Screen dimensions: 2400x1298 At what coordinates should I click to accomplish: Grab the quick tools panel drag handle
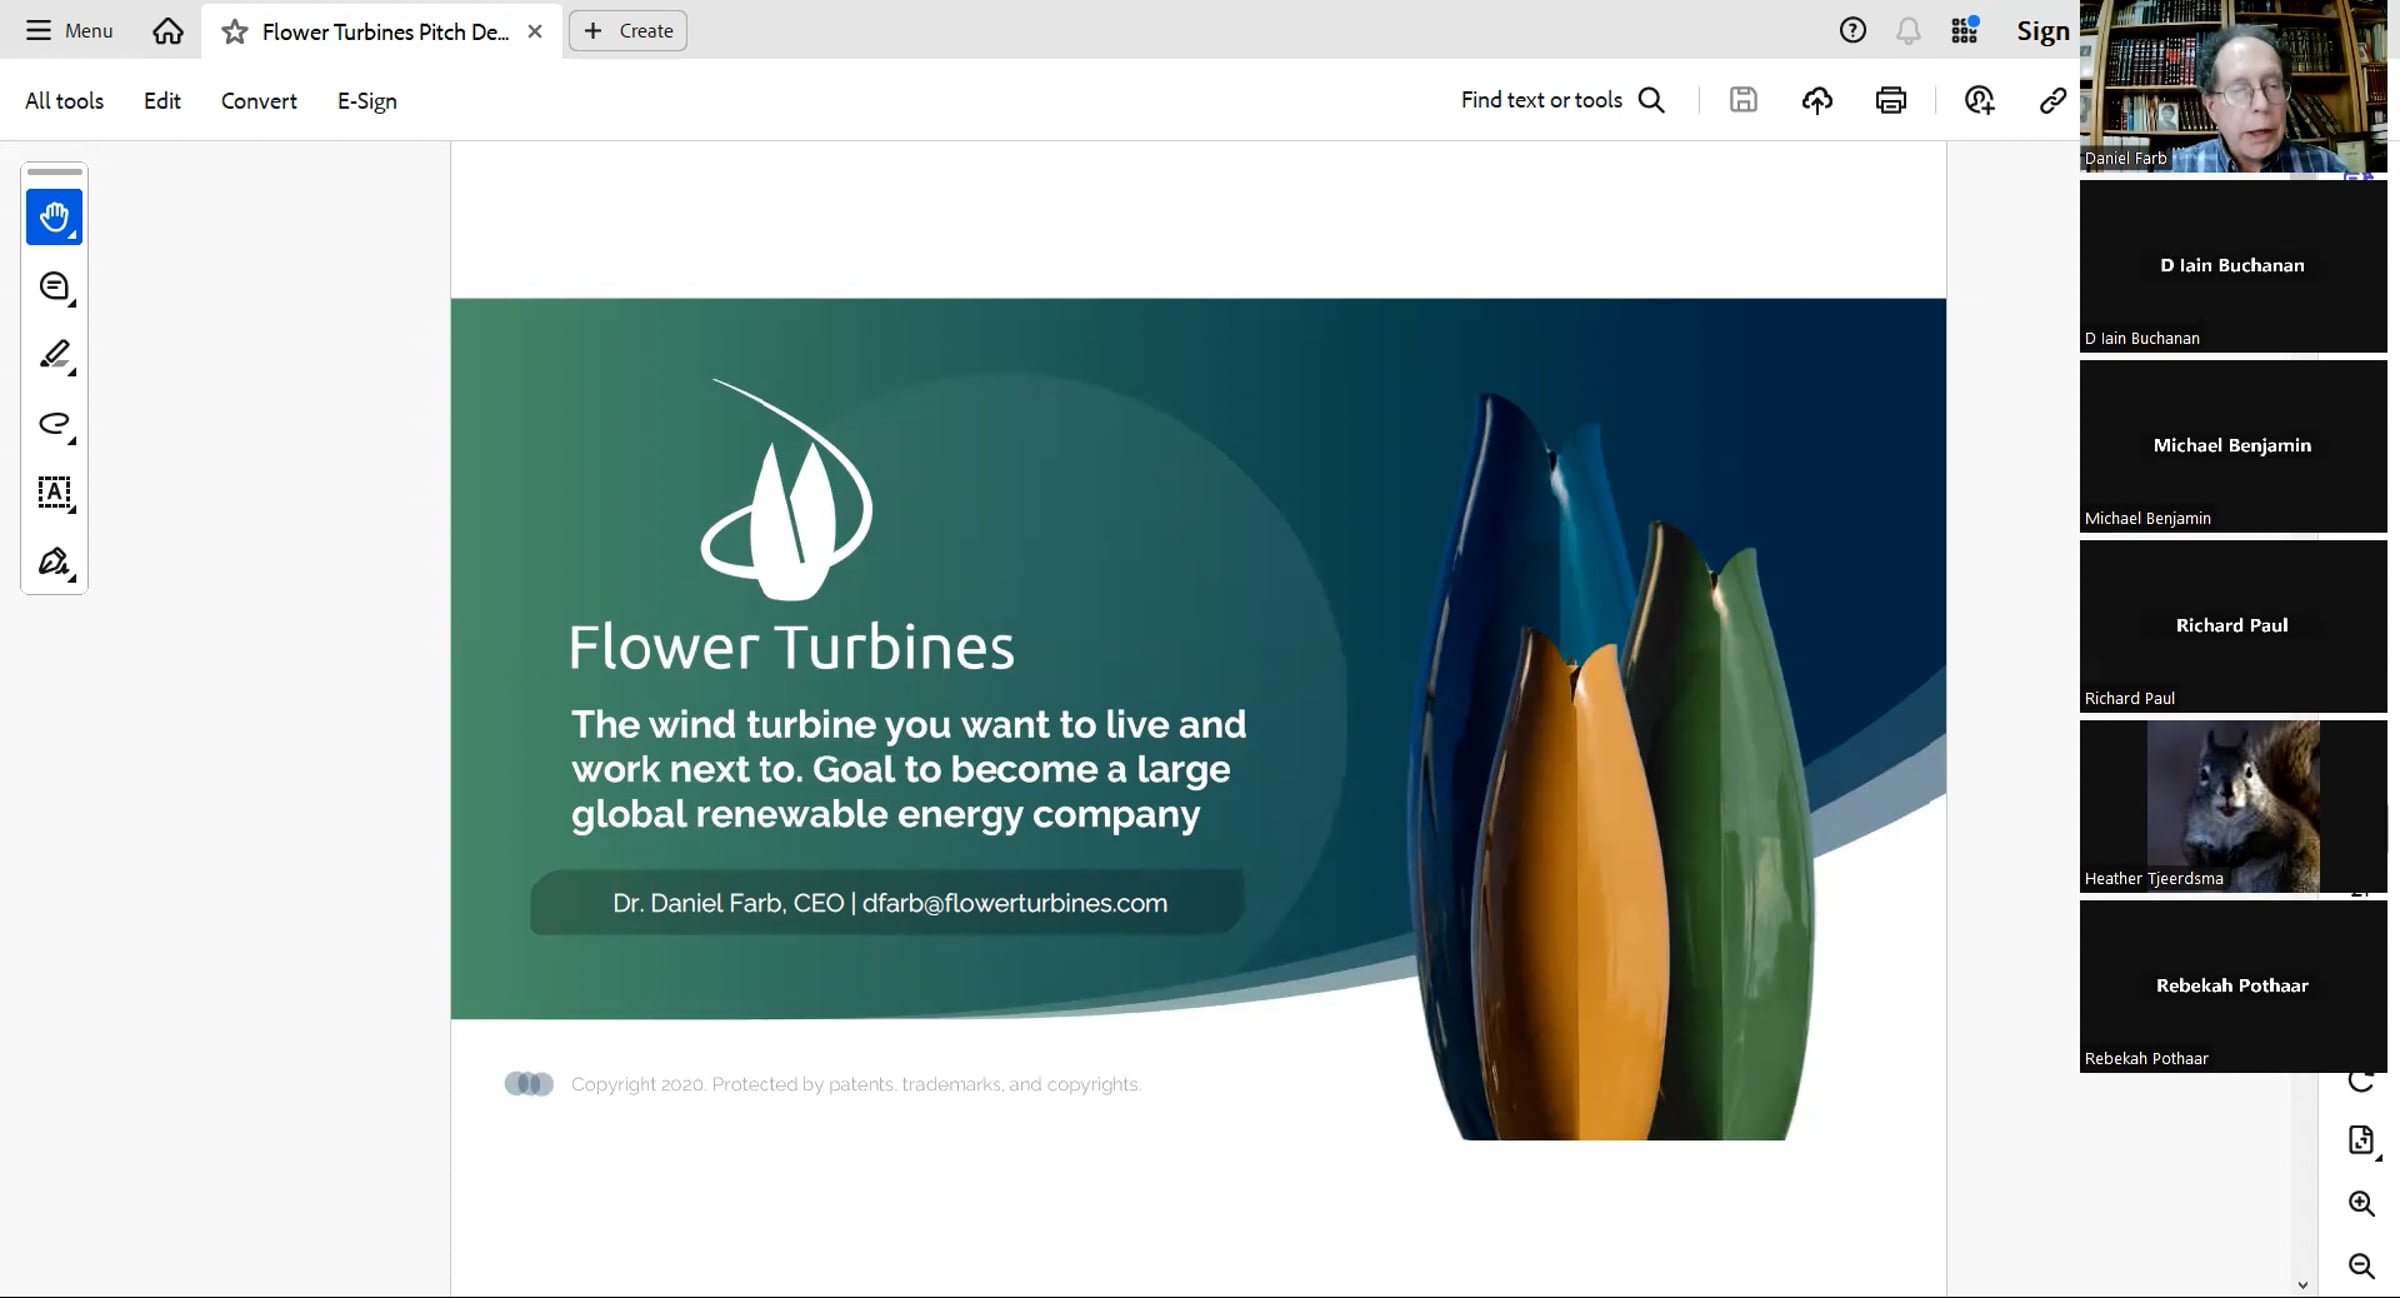pyautogui.click(x=54, y=172)
